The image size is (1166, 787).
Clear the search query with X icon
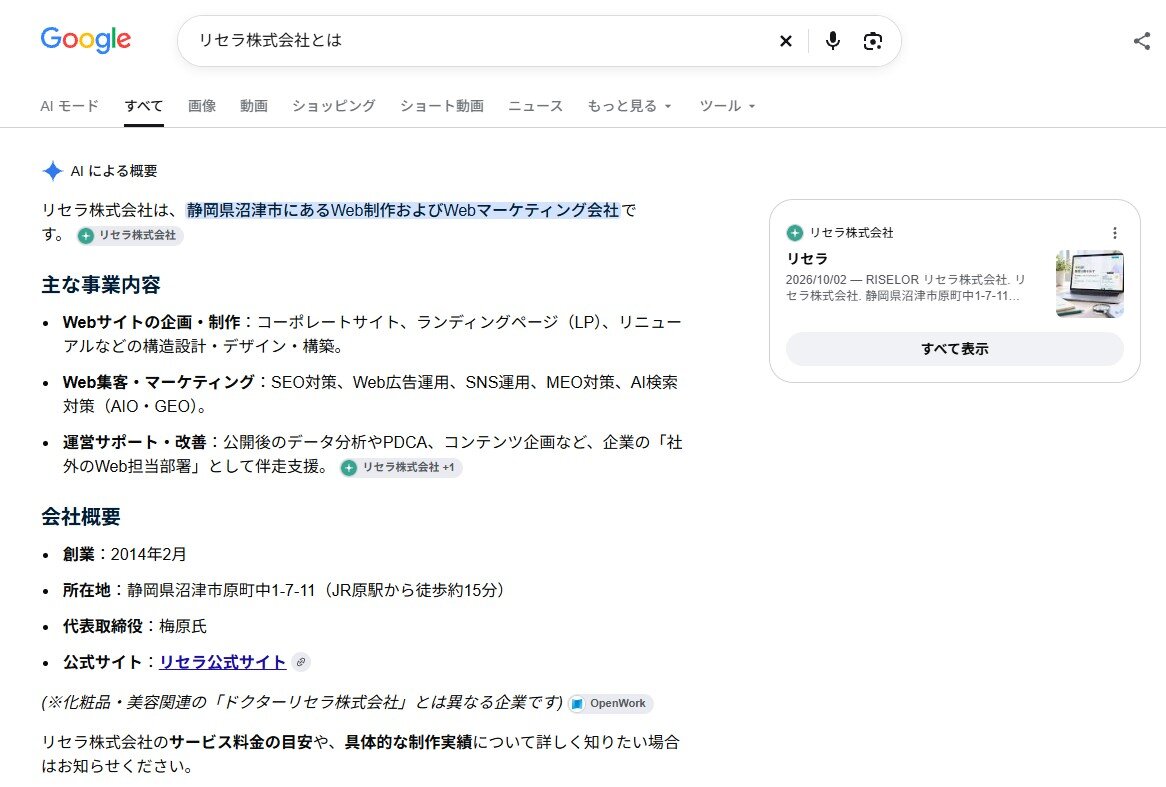(785, 41)
